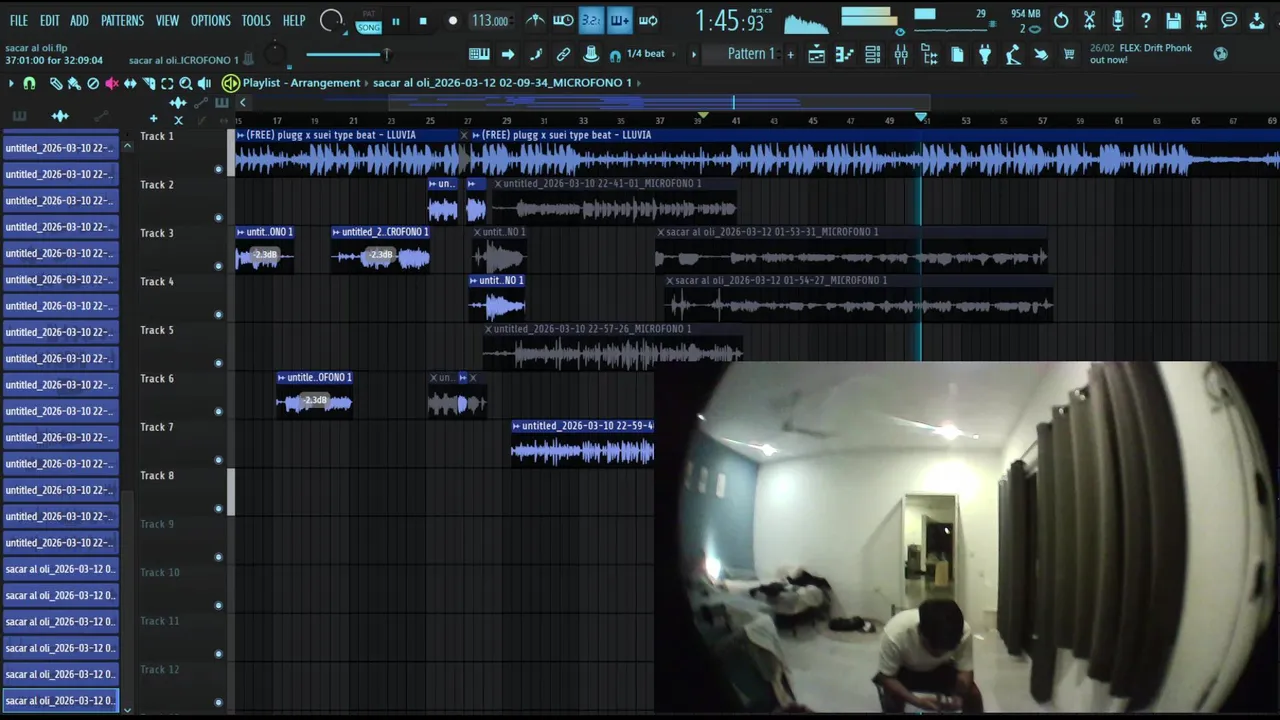Open the globe online content icon
1280x720 pixels.
pos(1220,54)
